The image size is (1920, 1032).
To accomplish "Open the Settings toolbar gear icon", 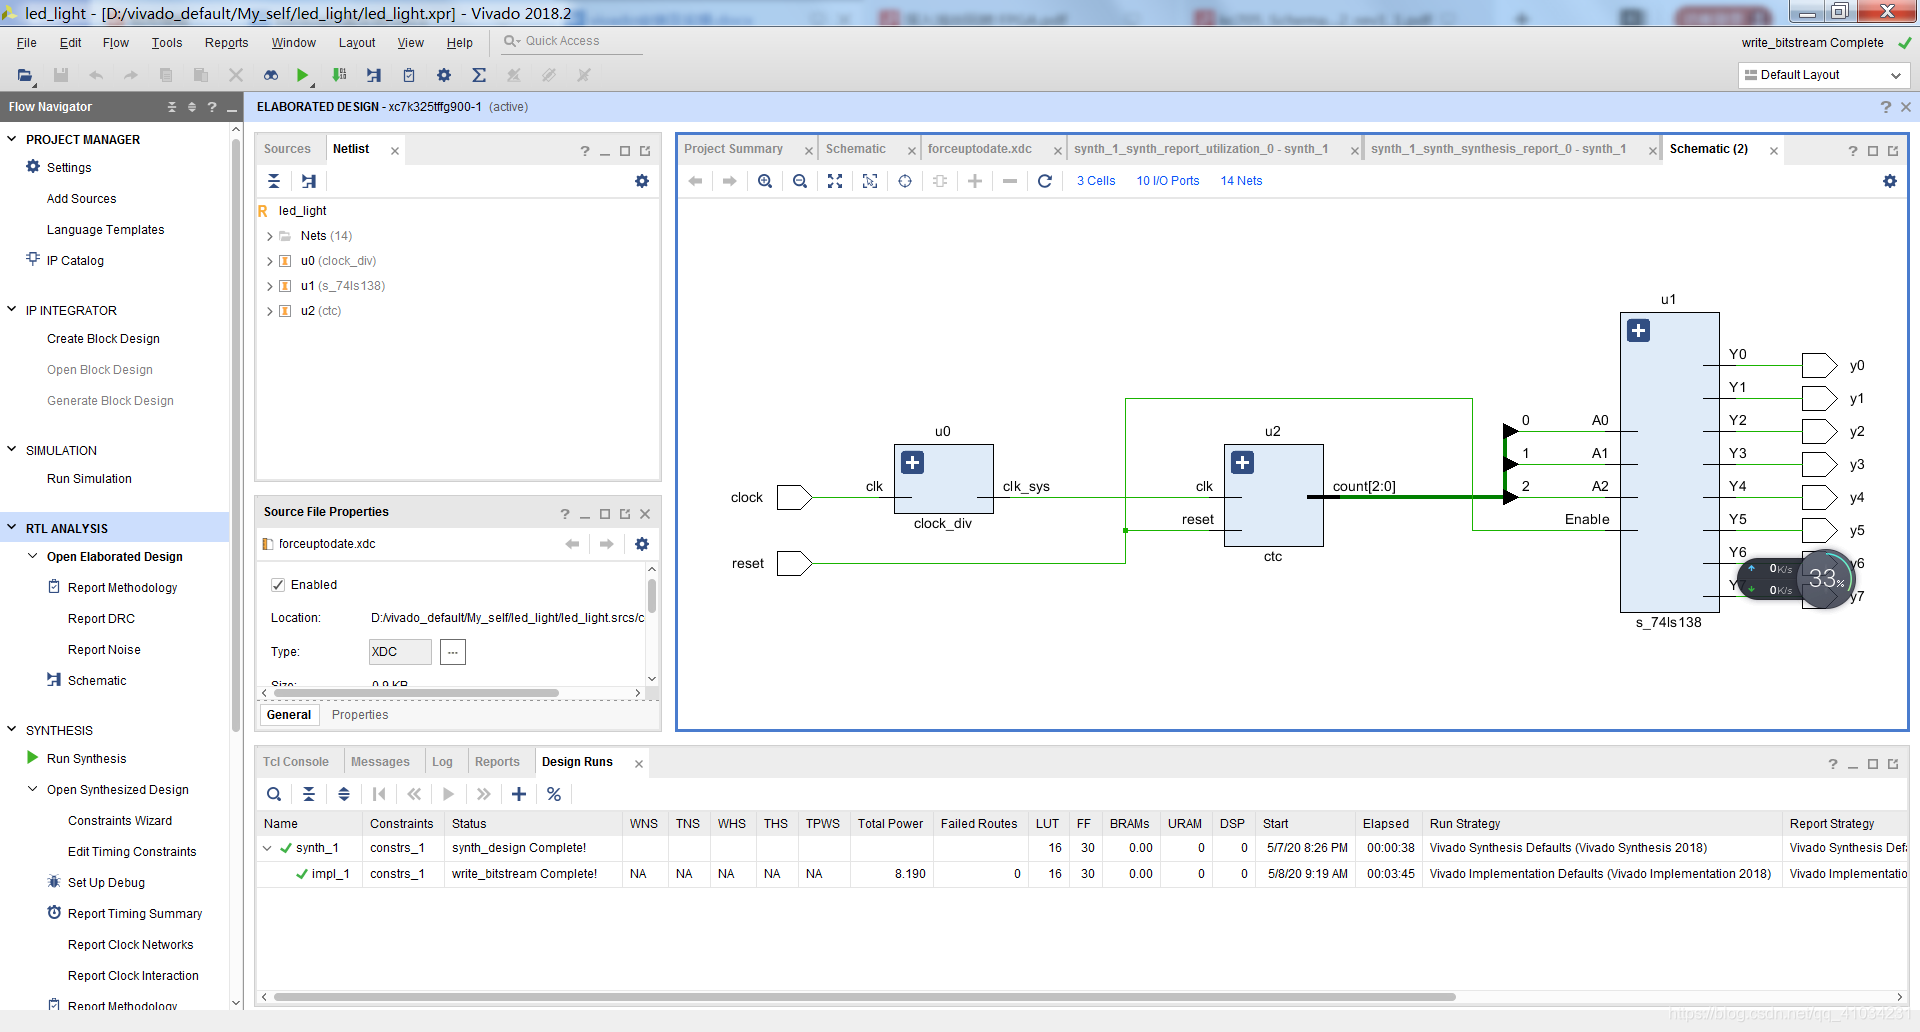I will (x=444, y=75).
